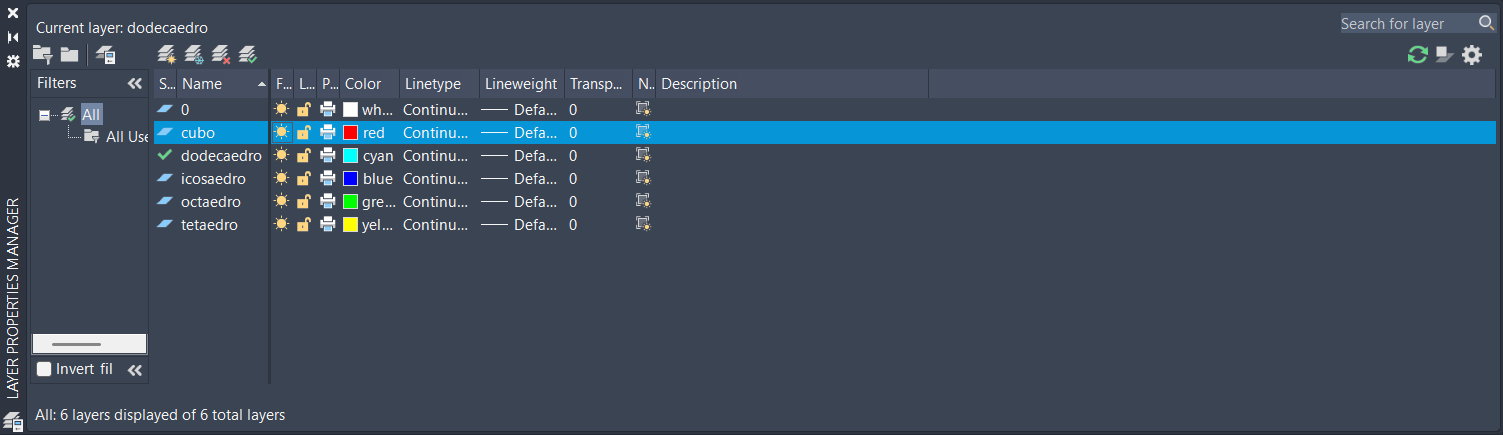
Task: Select the All Used Layers filter
Action: coord(125,136)
